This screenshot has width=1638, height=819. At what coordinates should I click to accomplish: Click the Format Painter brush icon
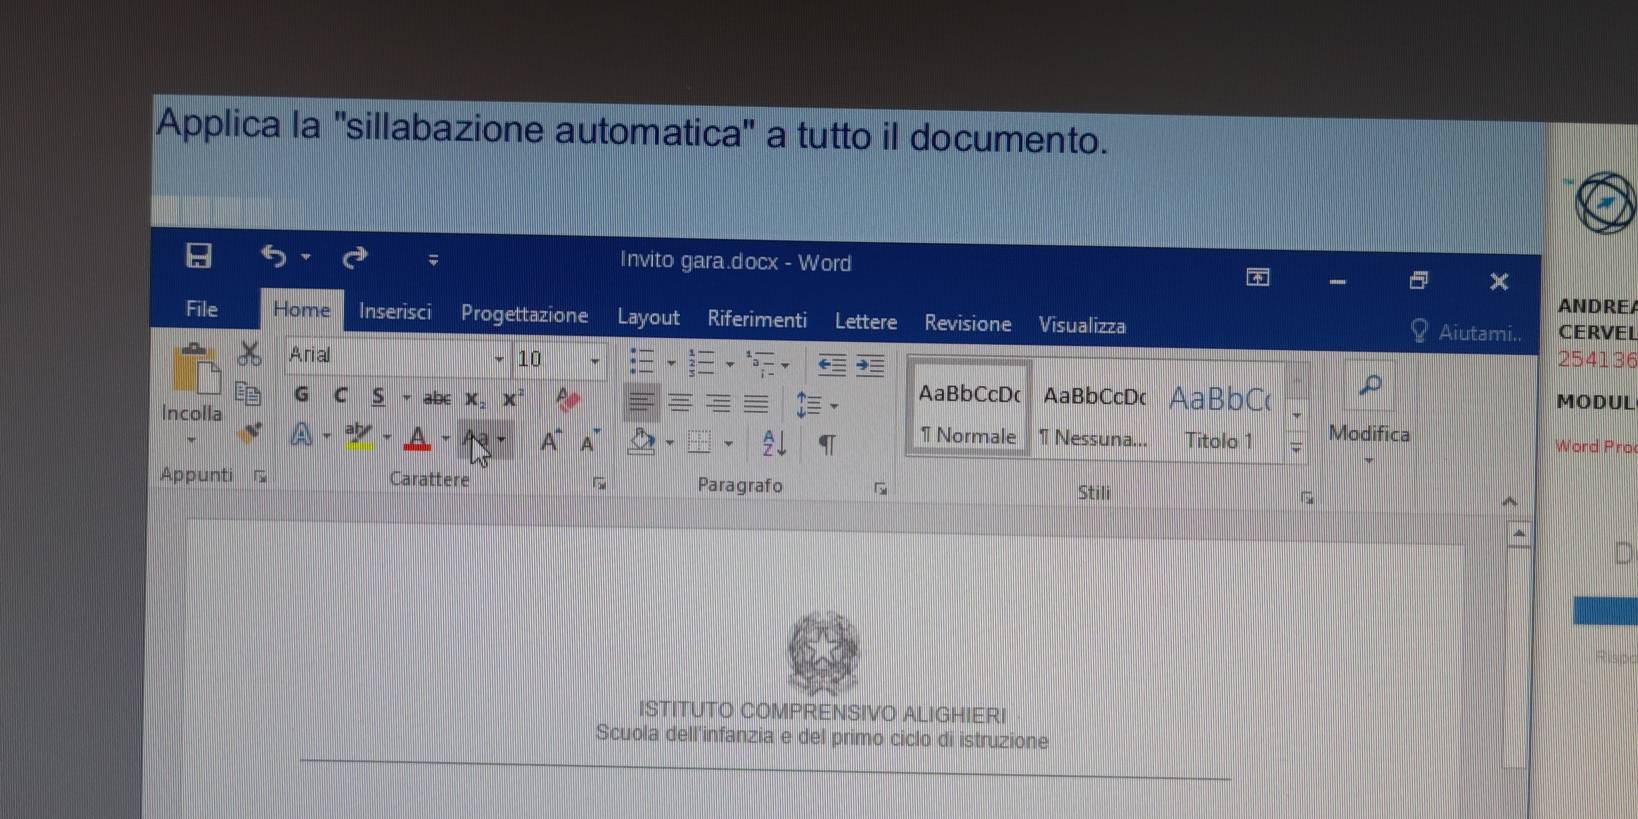click(x=248, y=433)
